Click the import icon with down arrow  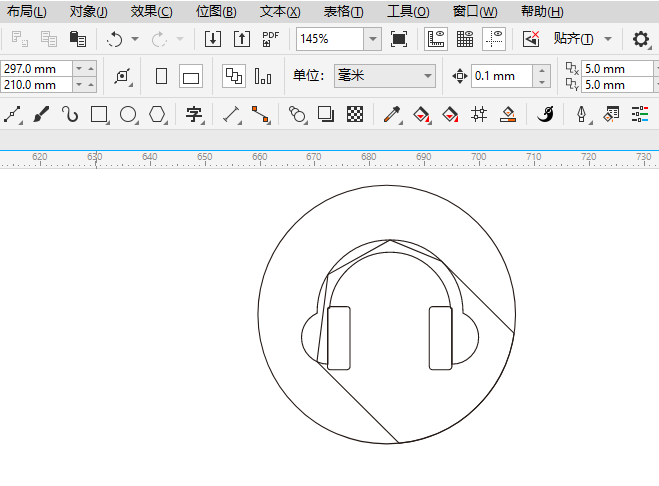[x=213, y=39]
